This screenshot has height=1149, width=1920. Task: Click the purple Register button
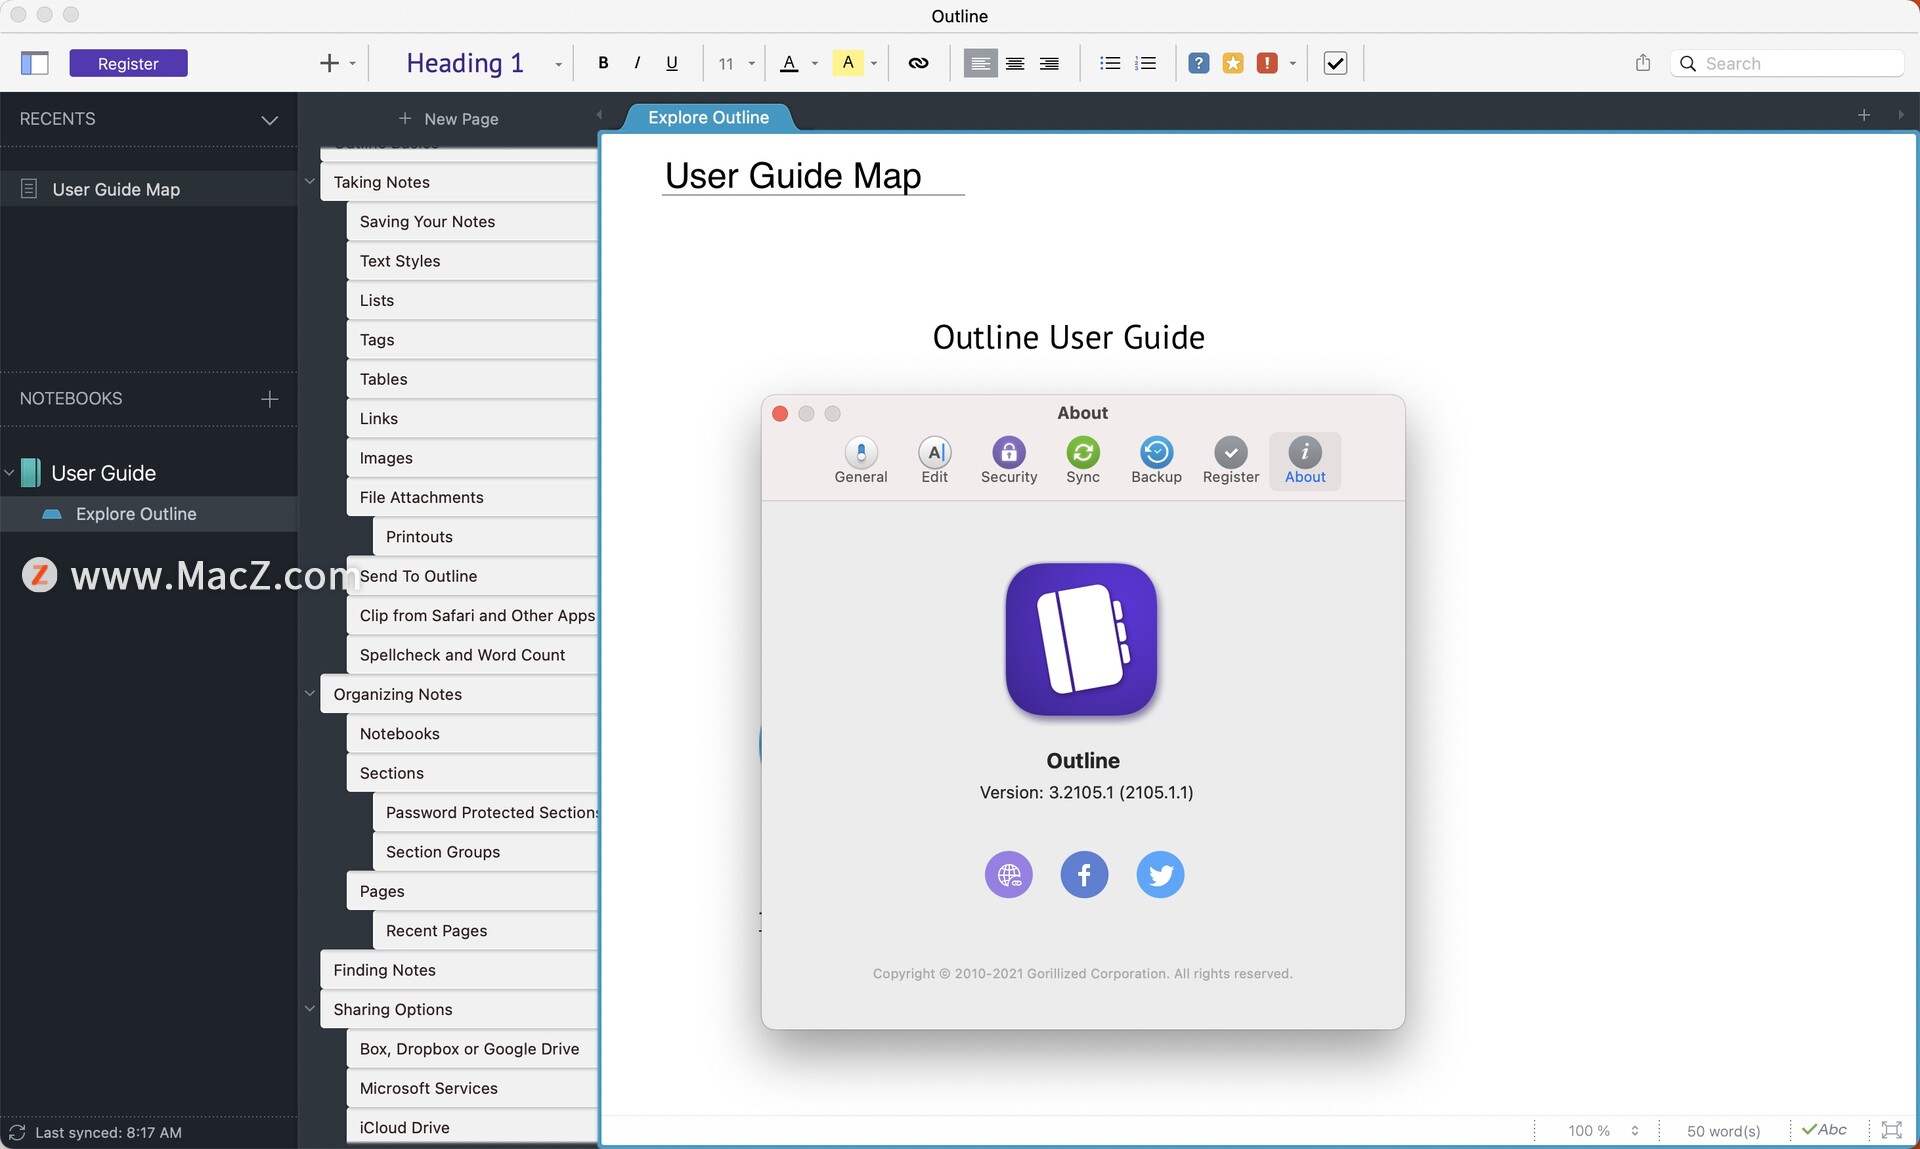point(128,63)
